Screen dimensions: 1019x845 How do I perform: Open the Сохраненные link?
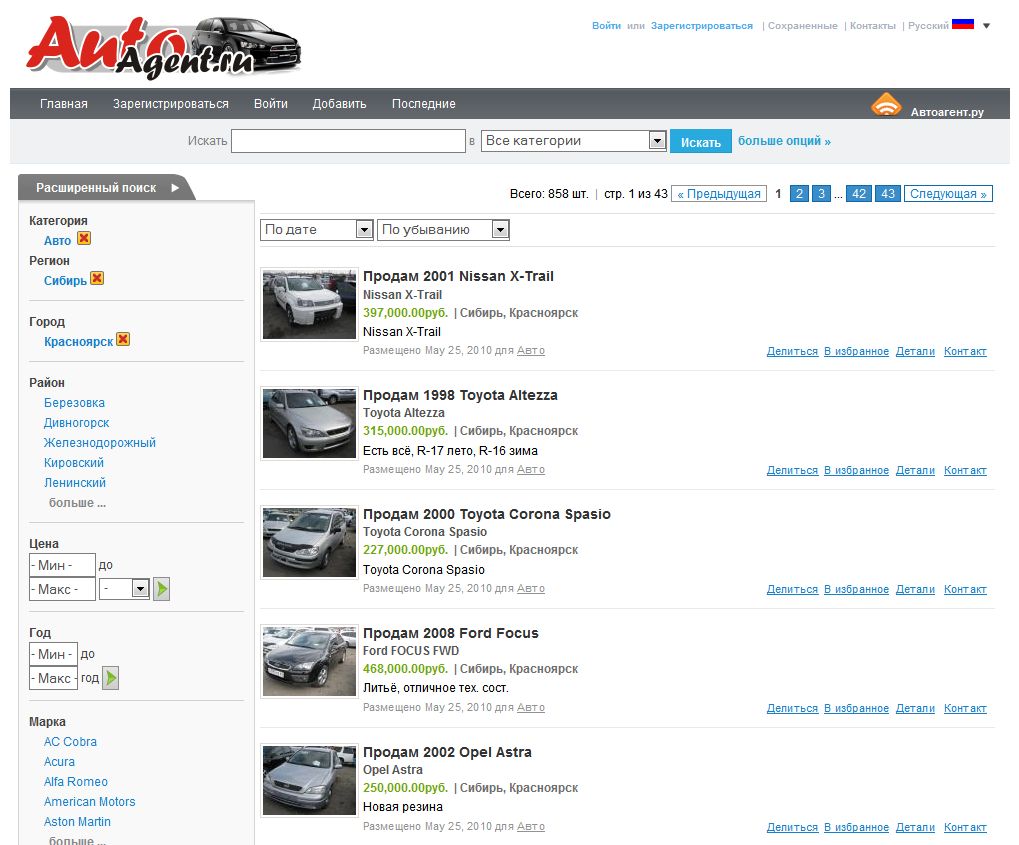tap(803, 26)
